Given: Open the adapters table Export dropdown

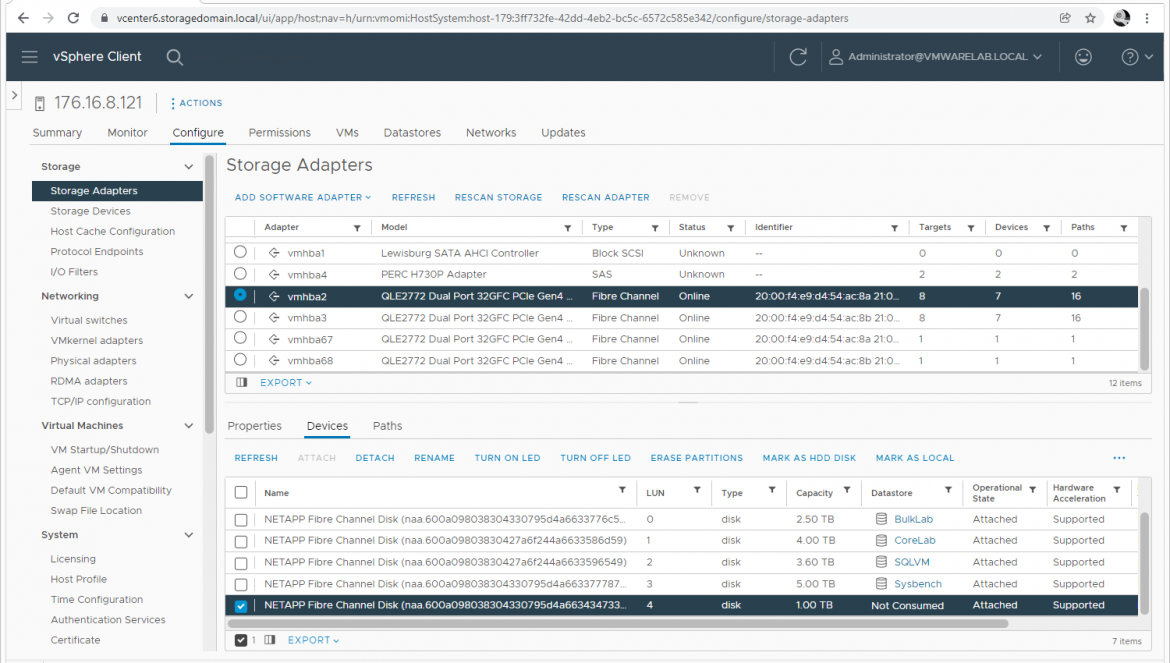Looking at the screenshot, I should point(286,383).
